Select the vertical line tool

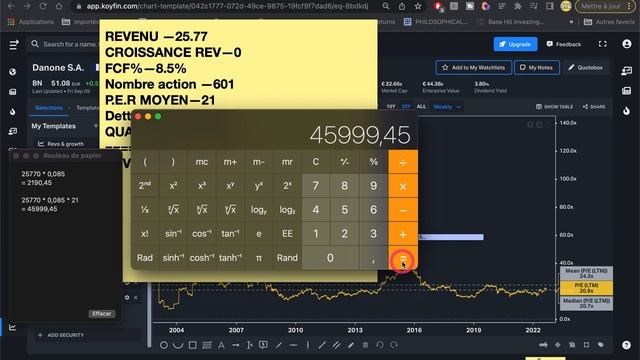[308, 345]
